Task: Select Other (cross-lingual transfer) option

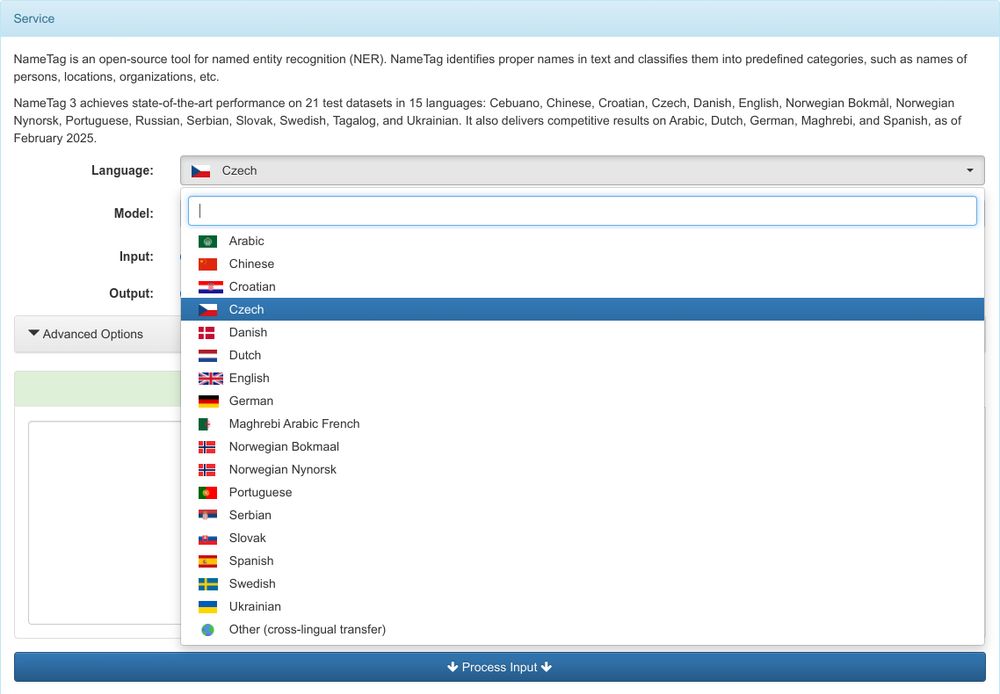Action: (x=582, y=630)
